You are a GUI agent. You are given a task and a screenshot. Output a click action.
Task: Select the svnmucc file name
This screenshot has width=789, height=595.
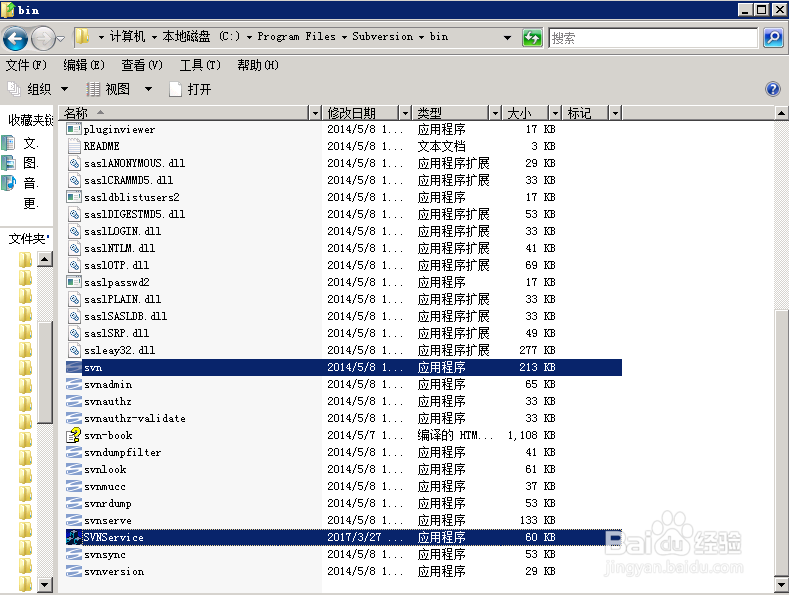tap(105, 486)
